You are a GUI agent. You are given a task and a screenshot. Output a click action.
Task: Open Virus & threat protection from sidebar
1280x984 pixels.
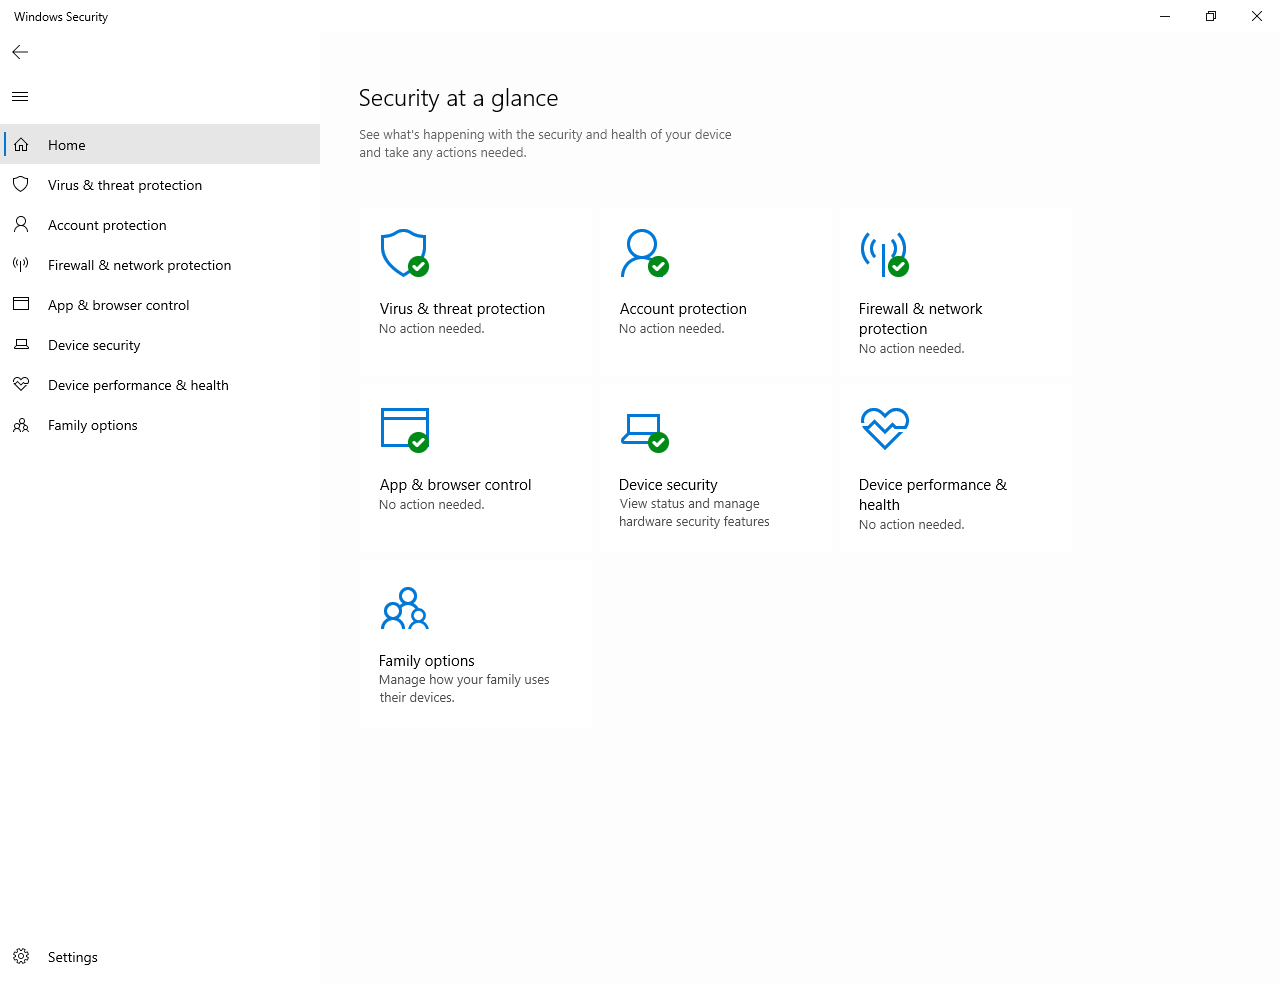point(125,185)
